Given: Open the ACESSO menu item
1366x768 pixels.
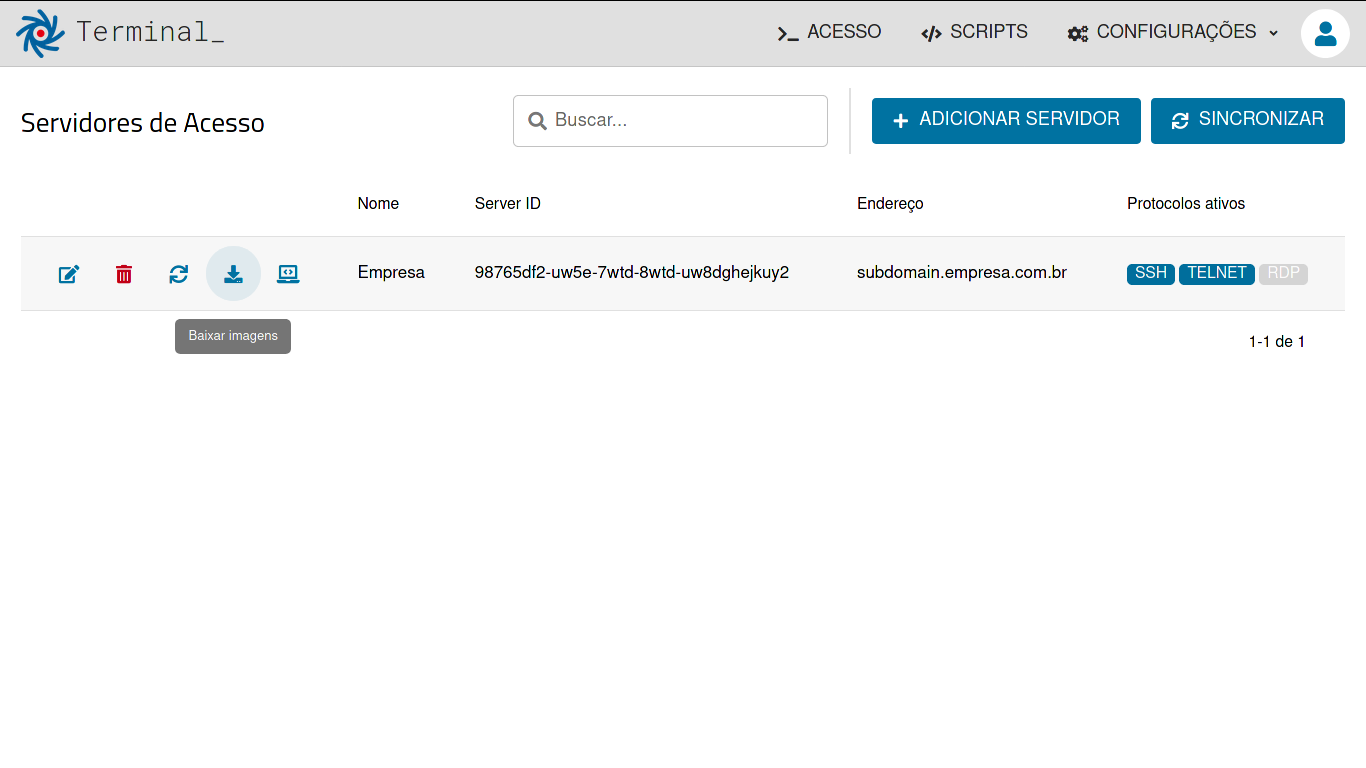Looking at the screenshot, I should [830, 32].
